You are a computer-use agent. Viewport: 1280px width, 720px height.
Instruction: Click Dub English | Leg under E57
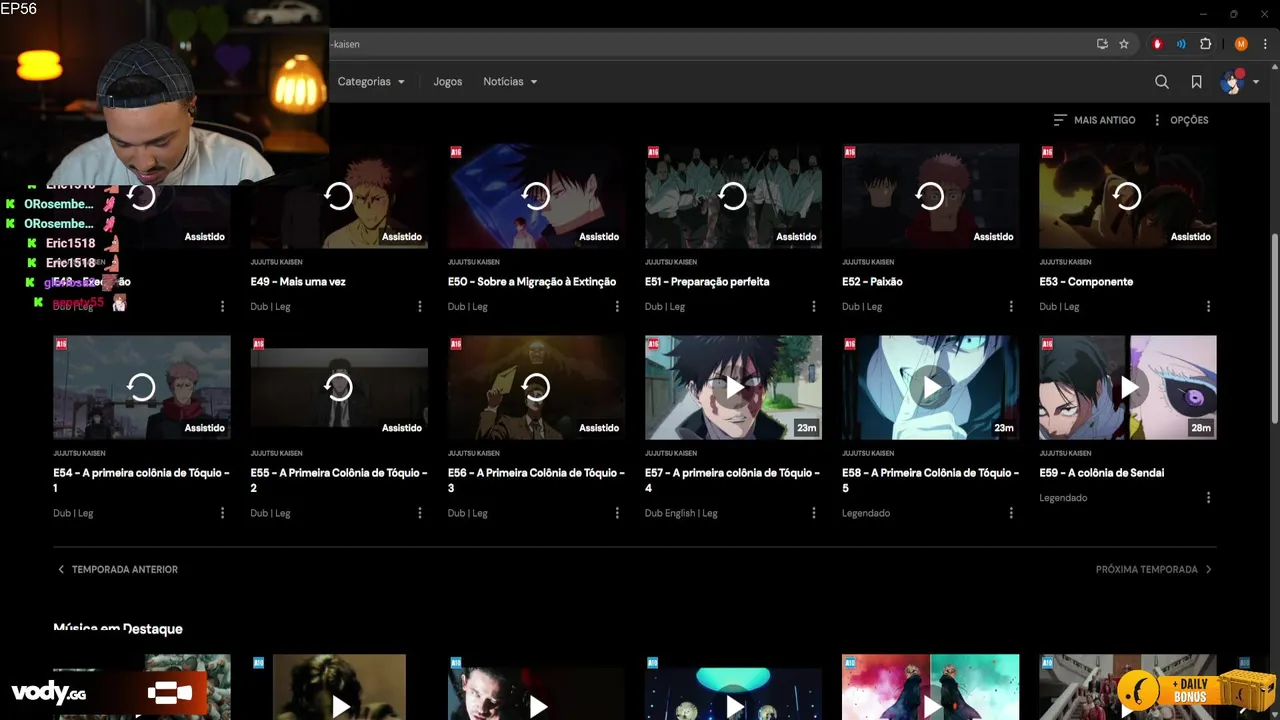point(681,513)
